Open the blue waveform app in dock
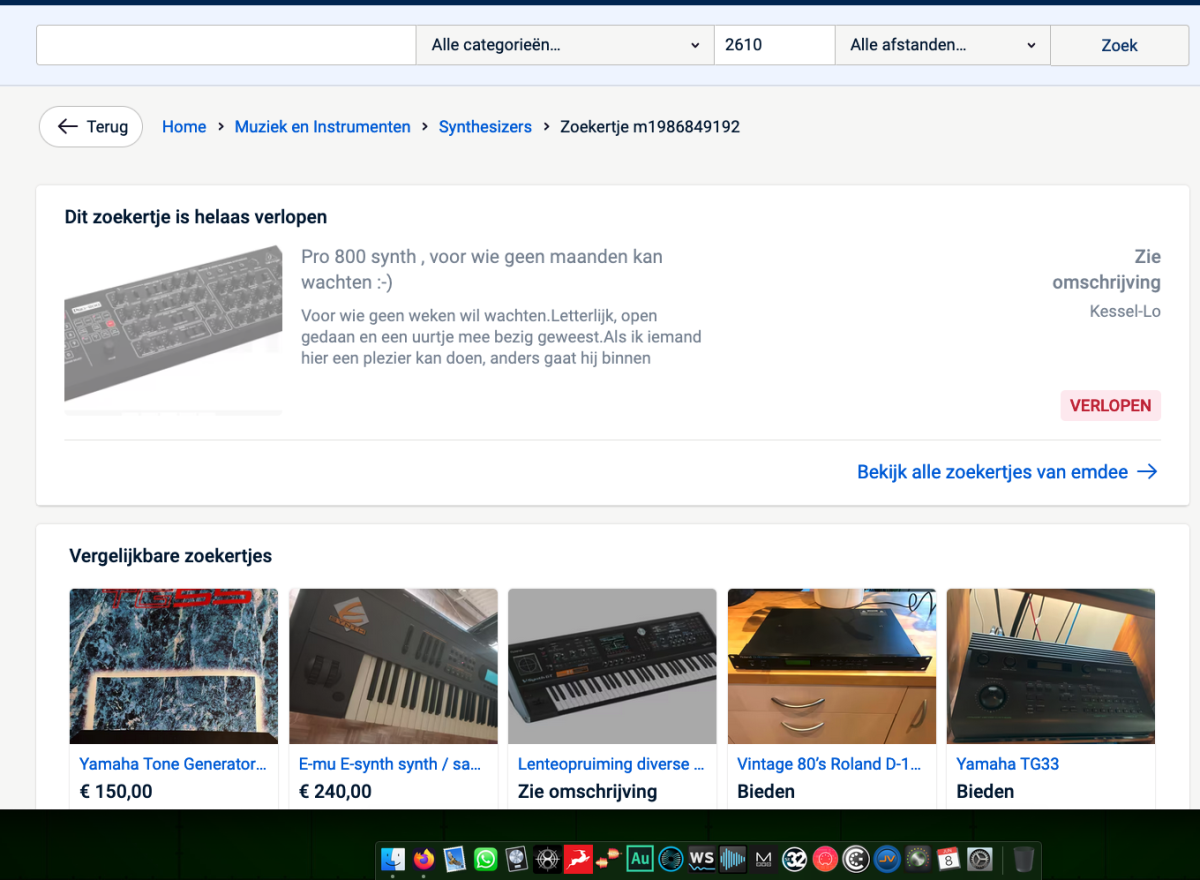 733,859
